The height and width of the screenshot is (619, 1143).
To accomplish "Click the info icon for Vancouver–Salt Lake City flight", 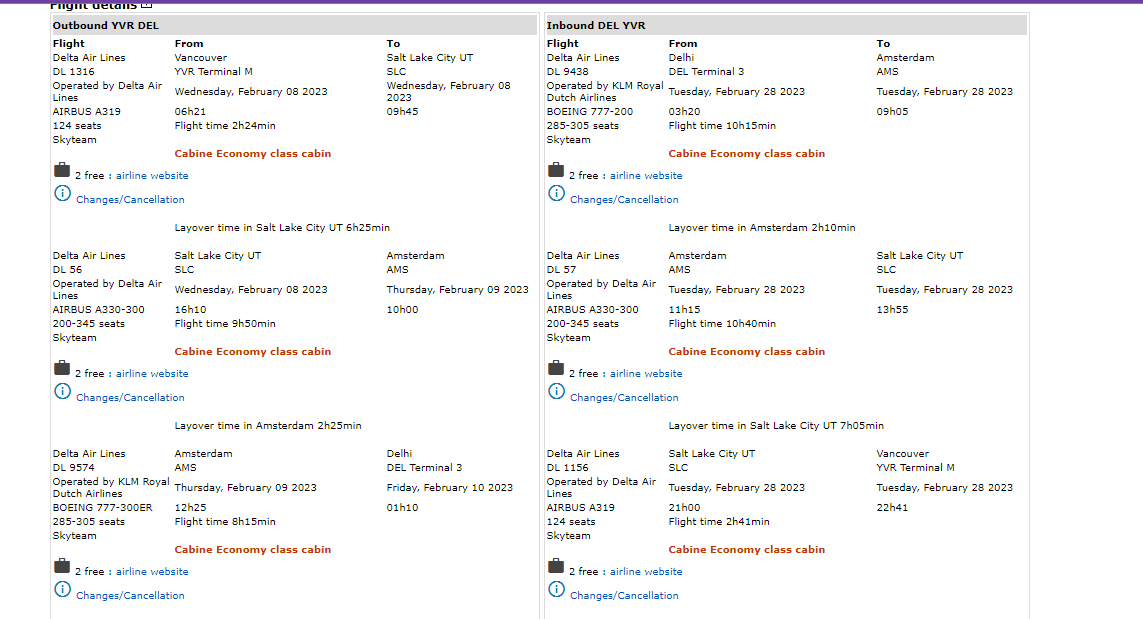I will coord(62,194).
